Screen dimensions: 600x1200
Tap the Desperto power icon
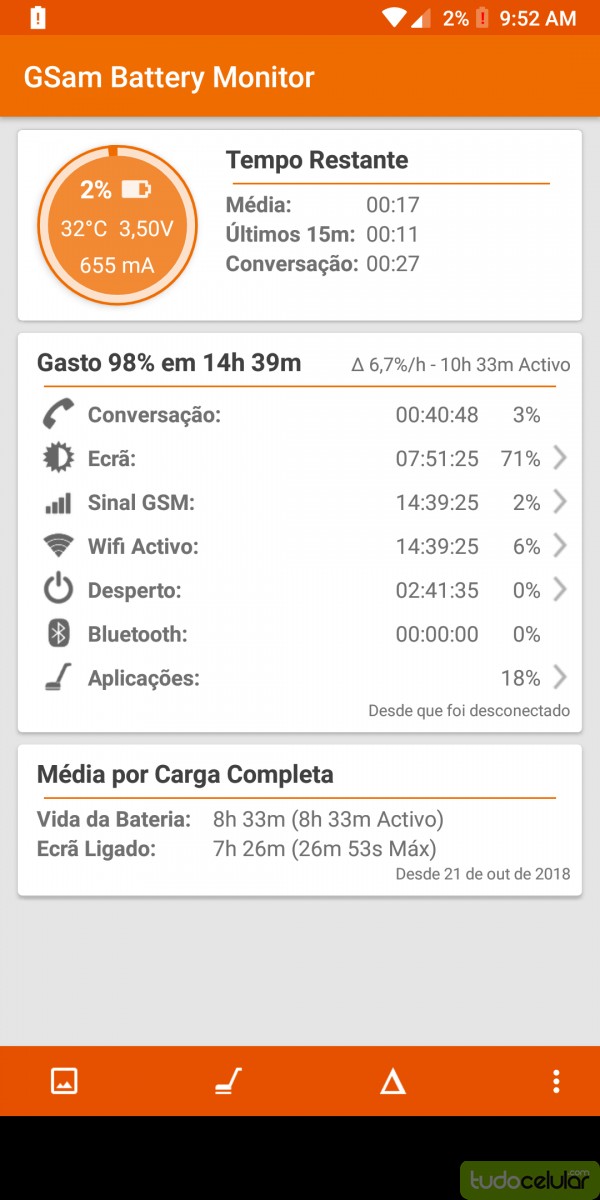click(58, 590)
